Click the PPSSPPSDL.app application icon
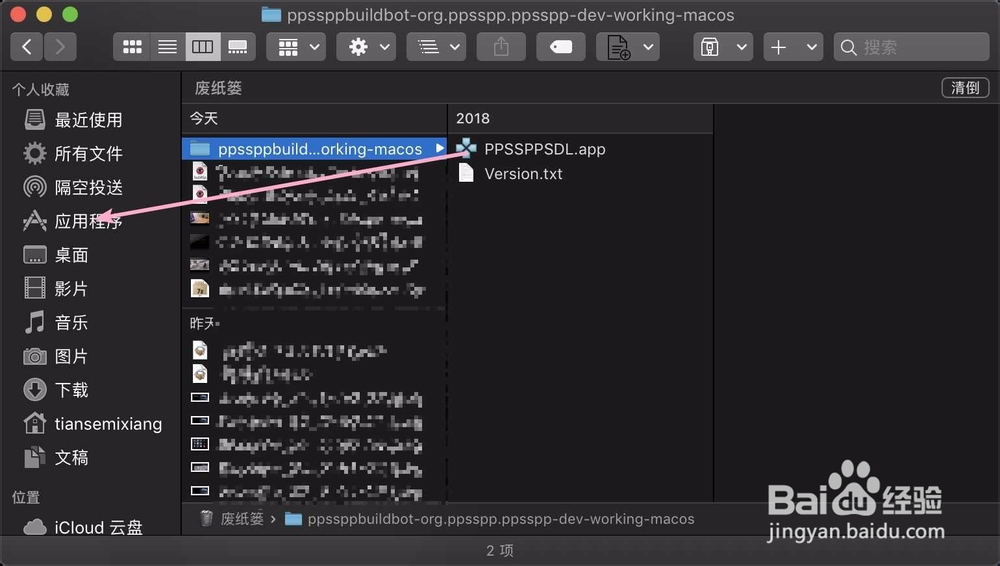Image resolution: width=1000 pixels, height=566 pixels. click(466, 148)
